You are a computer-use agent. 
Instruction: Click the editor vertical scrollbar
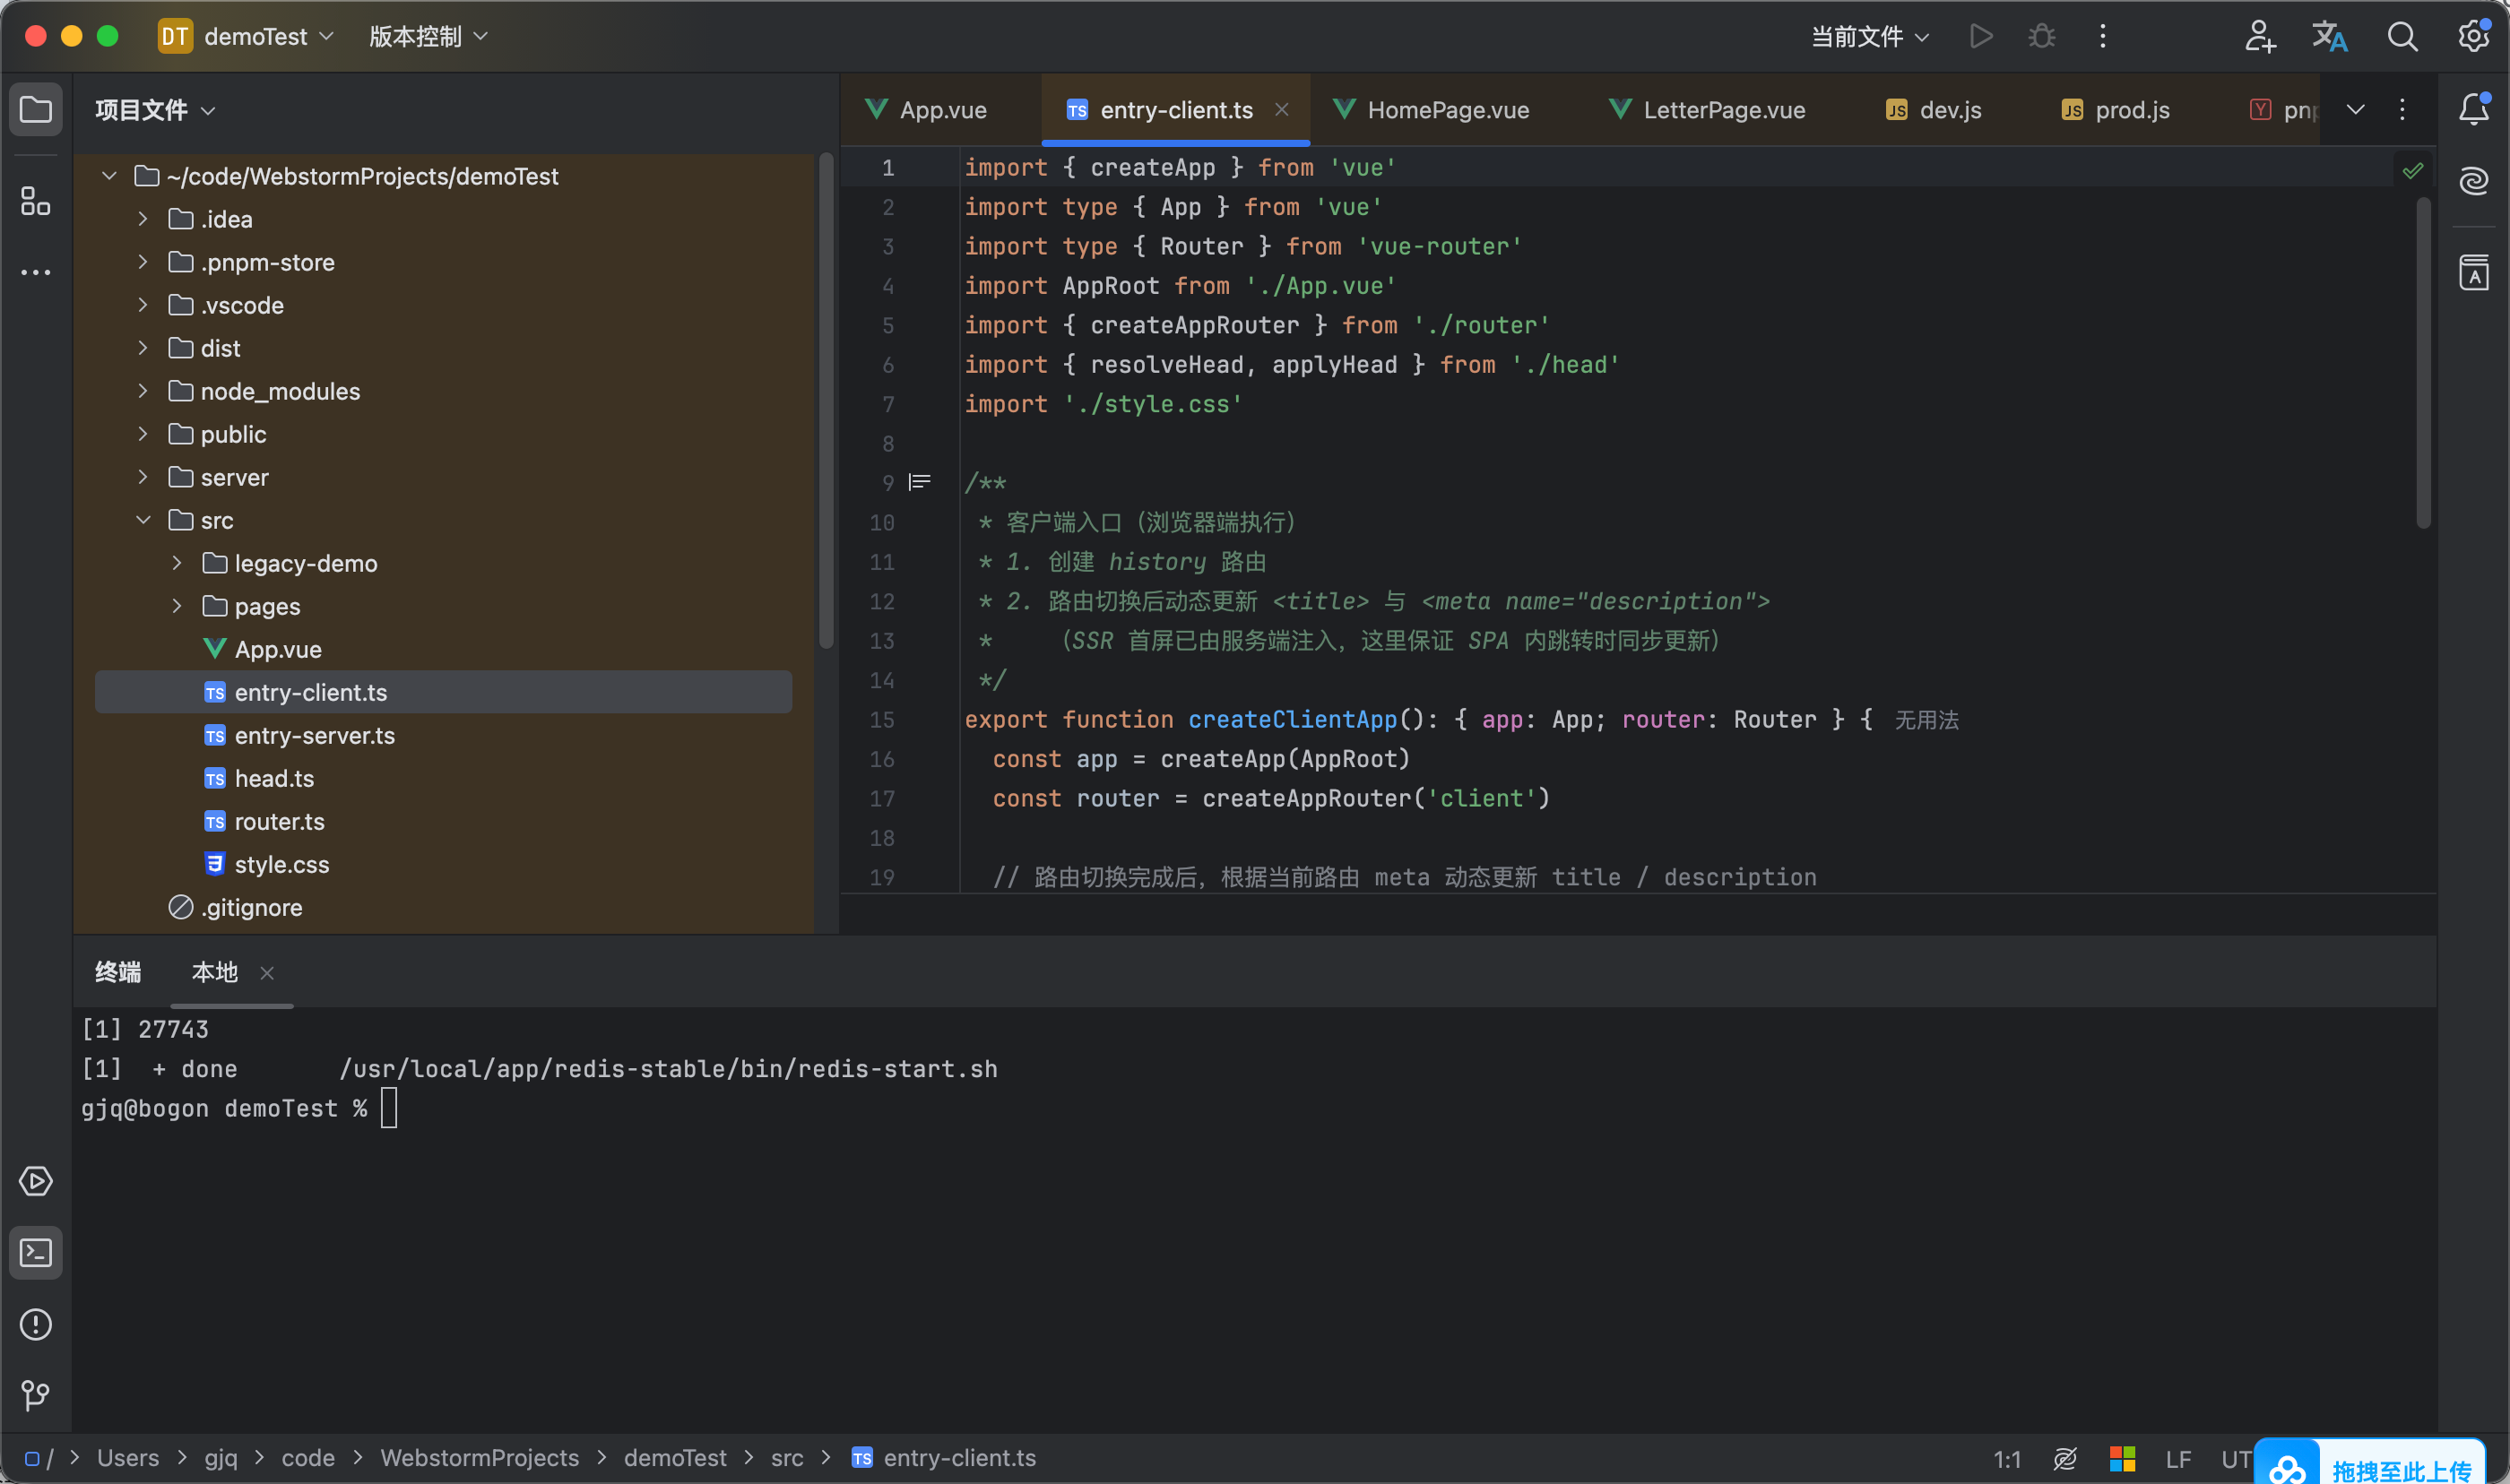pyautogui.click(x=2423, y=362)
